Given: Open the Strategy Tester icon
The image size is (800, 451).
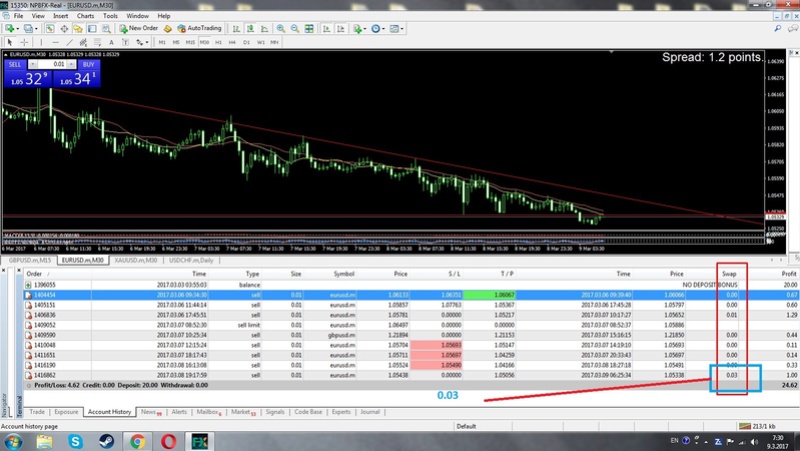Looking at the screenshot, I should click(x=106, y=29).
